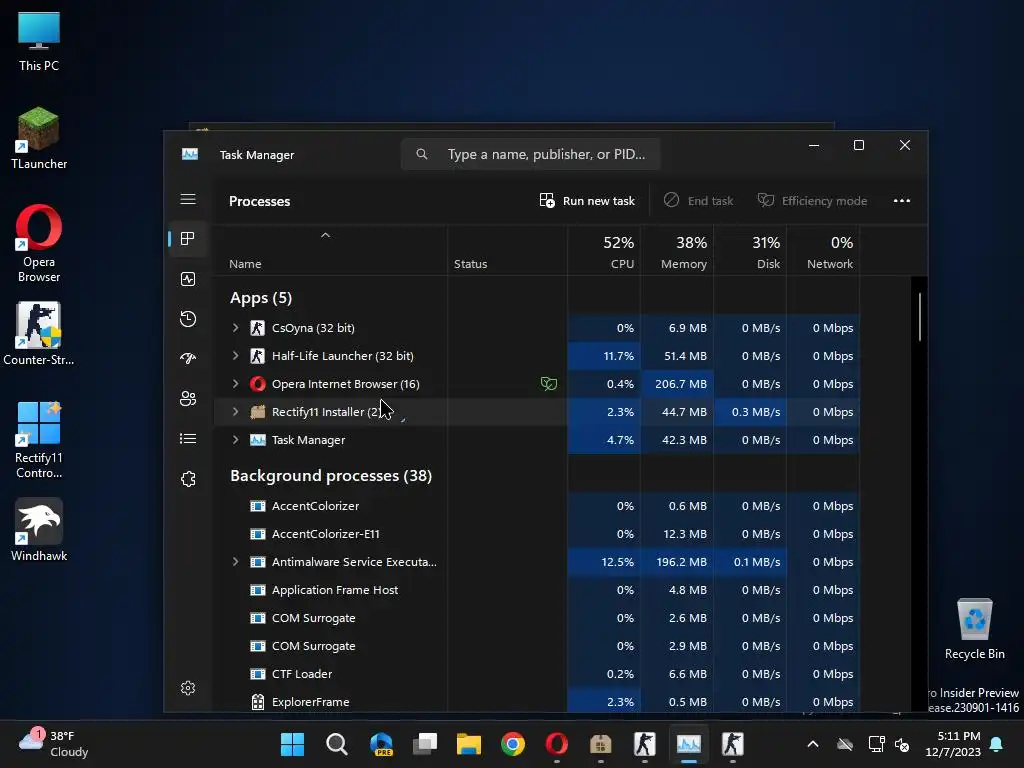Expand the Opera Internet Browser process group

(236, 384)
